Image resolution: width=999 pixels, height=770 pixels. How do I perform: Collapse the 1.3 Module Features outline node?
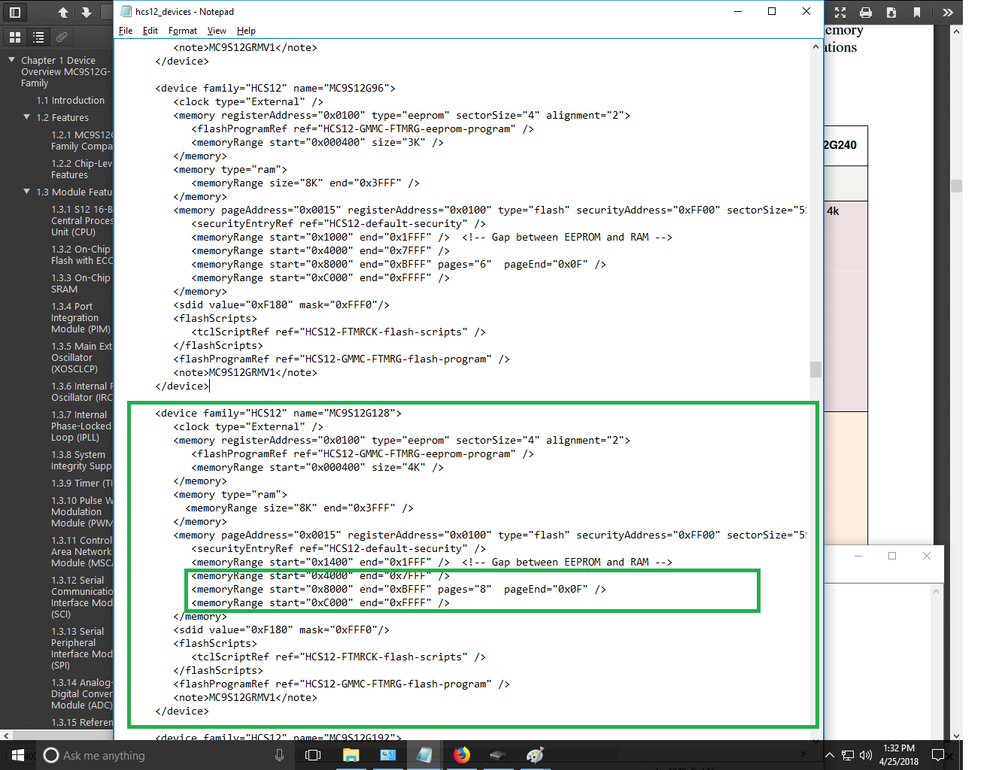coord(27,192)
